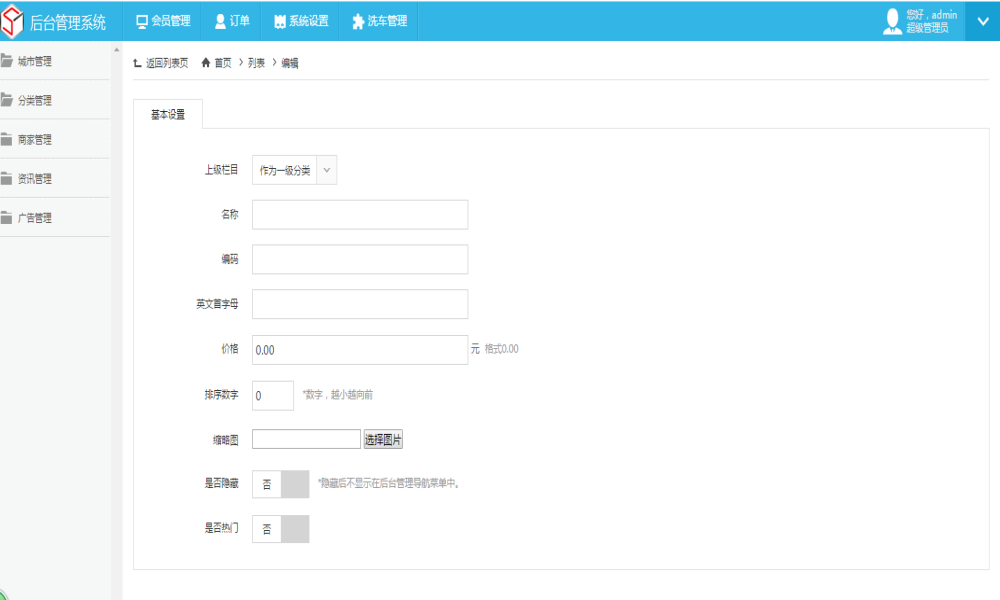Click the 返回列表页 link

(x=166, y=63)
